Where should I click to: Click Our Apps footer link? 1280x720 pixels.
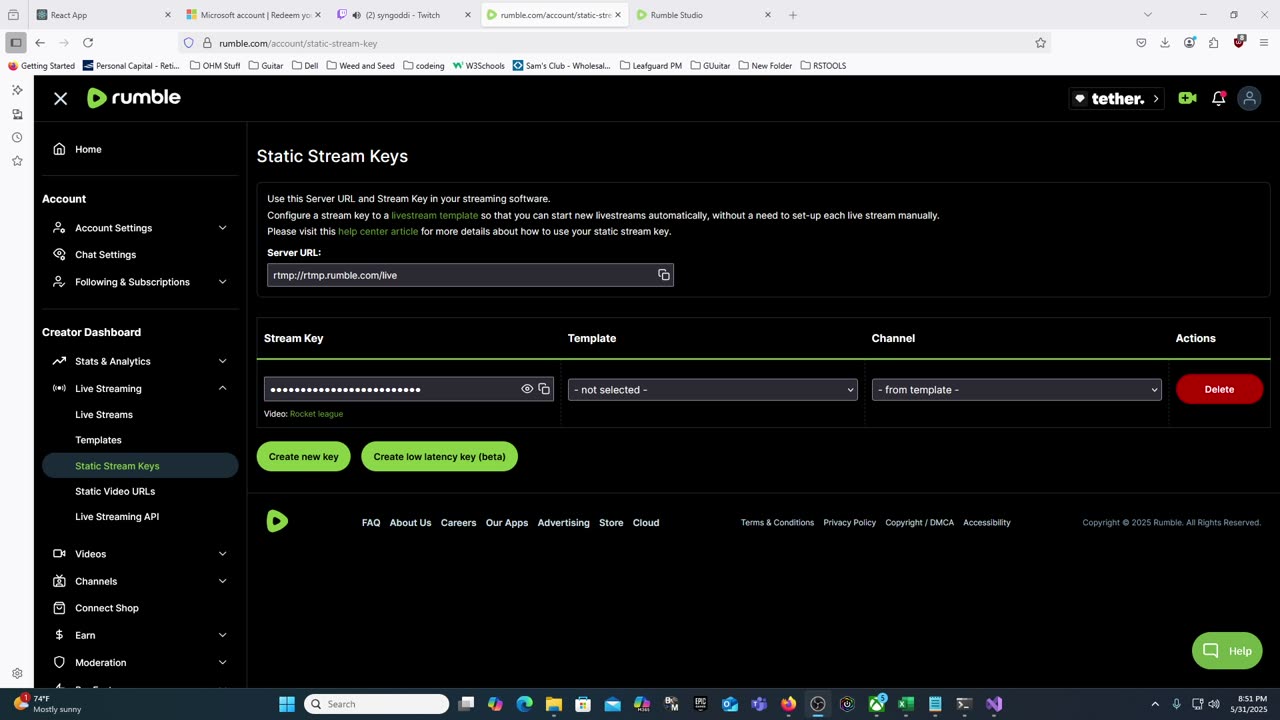point(507,523)
